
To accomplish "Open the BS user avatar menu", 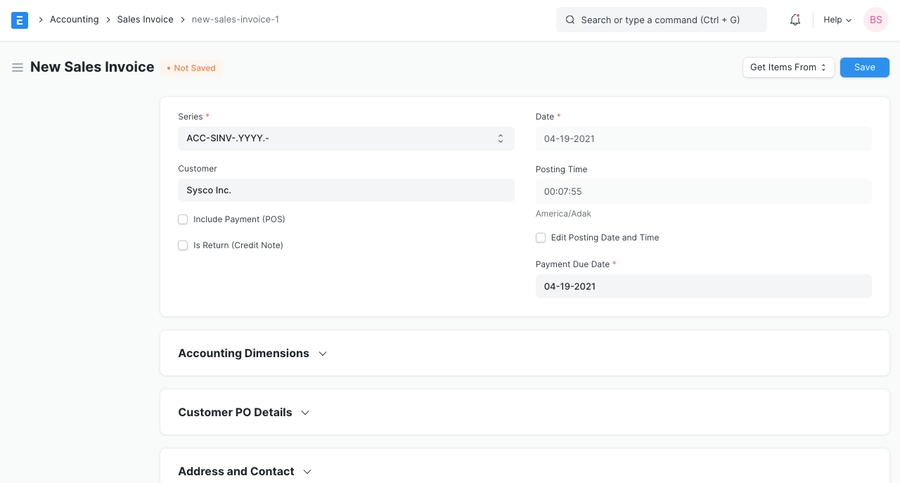I will [x=875, y=20].
